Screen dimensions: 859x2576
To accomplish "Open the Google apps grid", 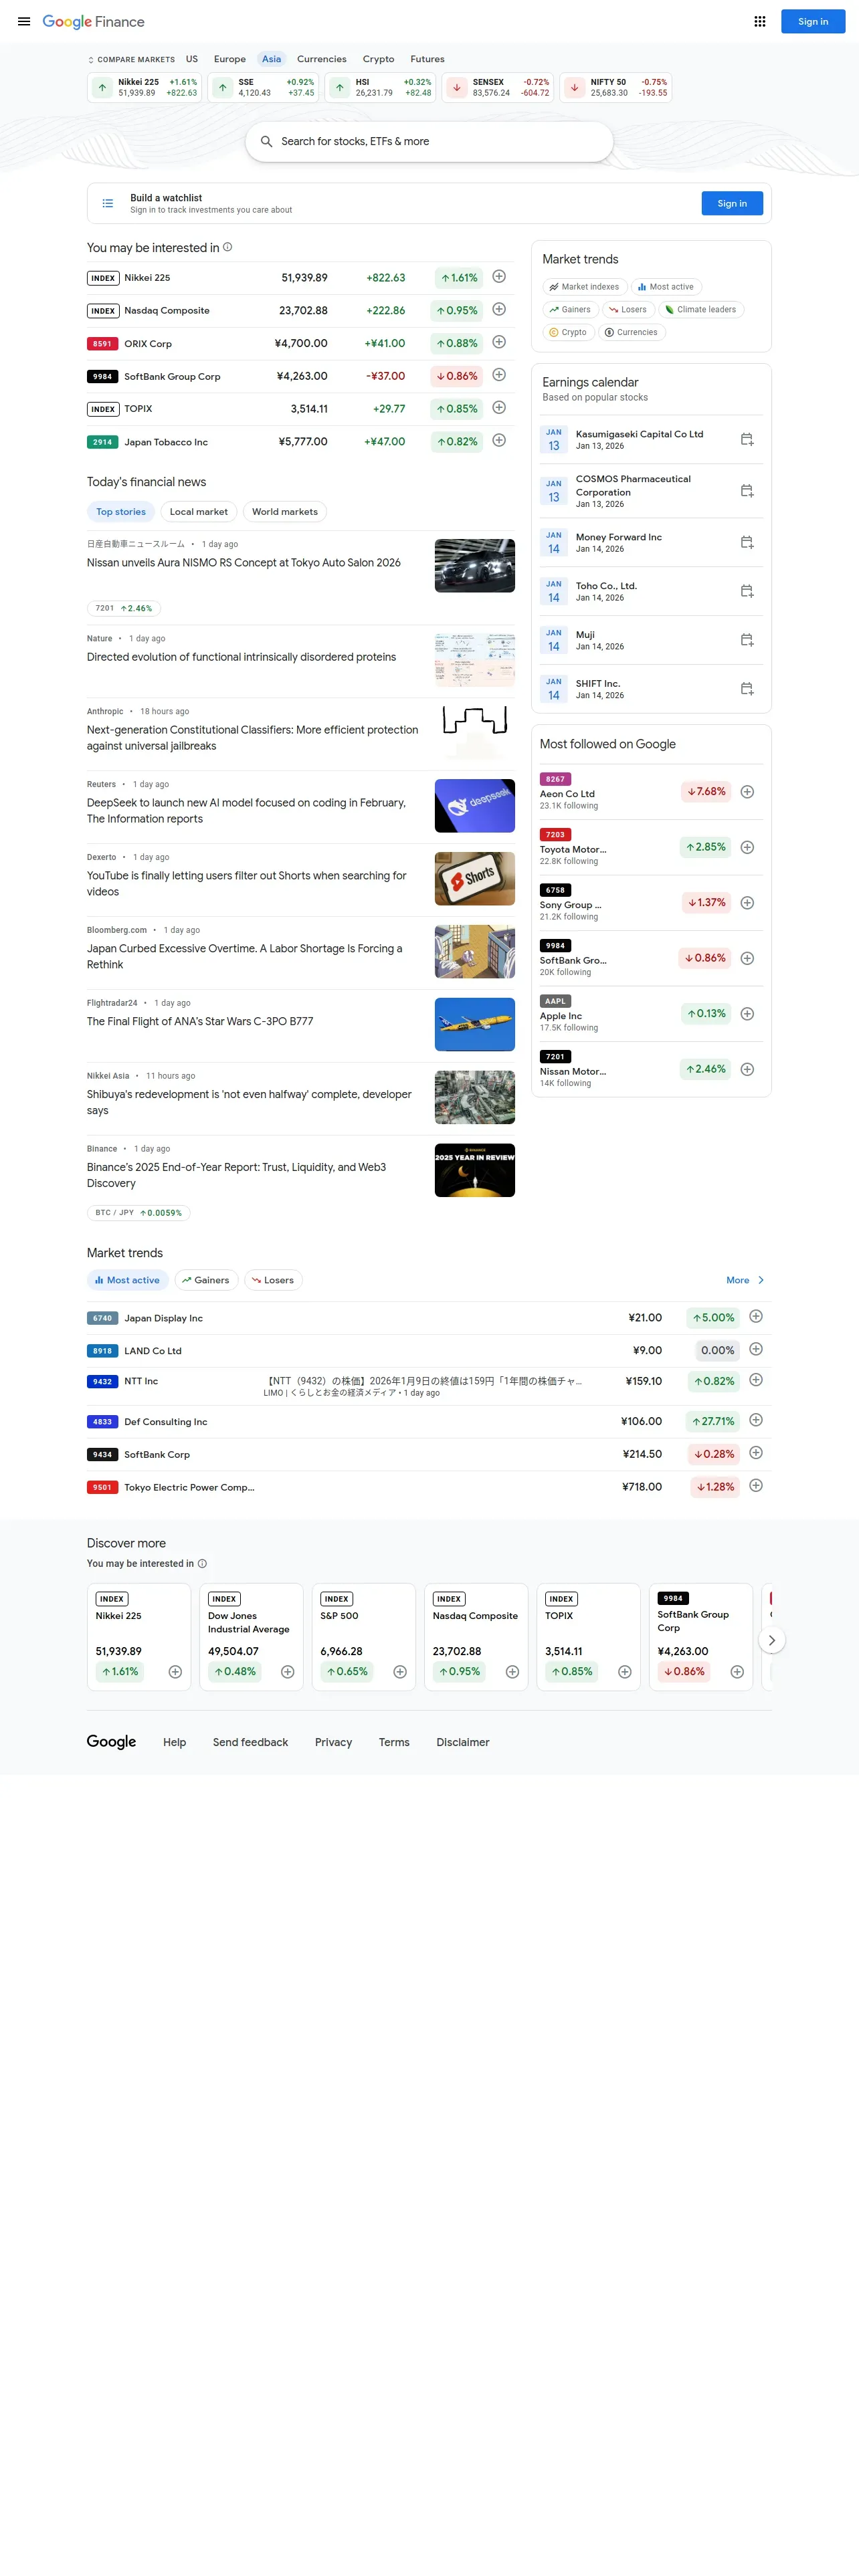I will tap(760, 21).
